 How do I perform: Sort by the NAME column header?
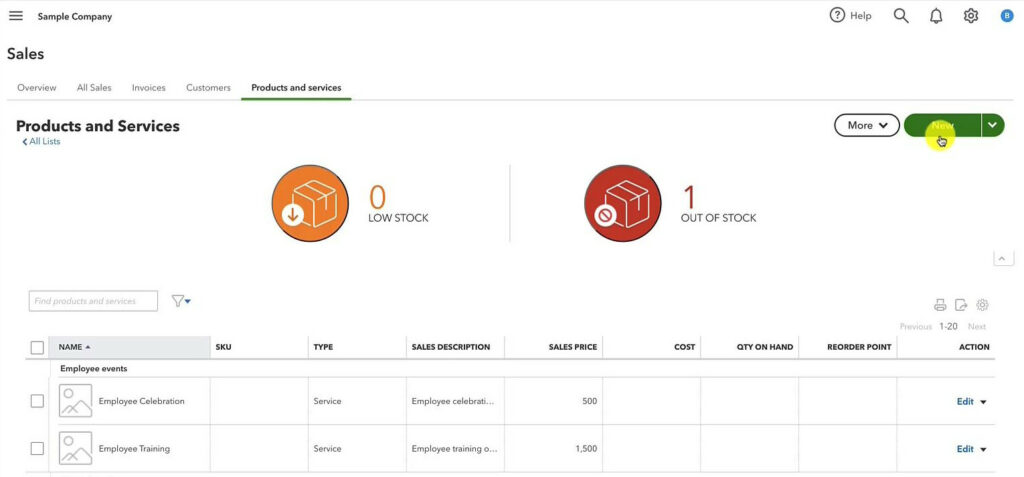[129, 347]
